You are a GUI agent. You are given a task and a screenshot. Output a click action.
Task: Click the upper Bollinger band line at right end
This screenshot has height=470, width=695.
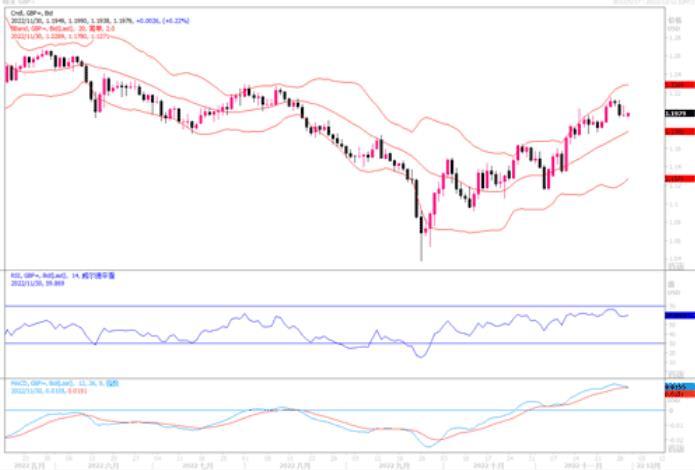[626, 86]
